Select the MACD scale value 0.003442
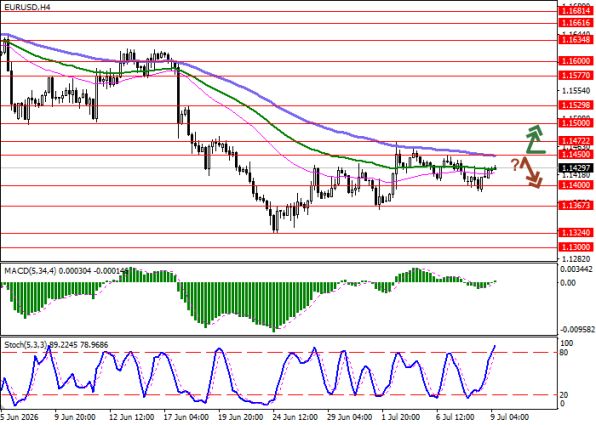The height and width of the screenshot is (425, 596). click(x=577, y=270)
